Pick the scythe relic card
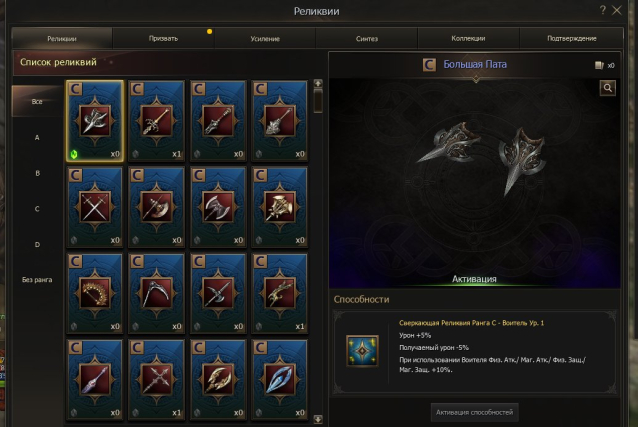638x427 pixels. [157, 293]
